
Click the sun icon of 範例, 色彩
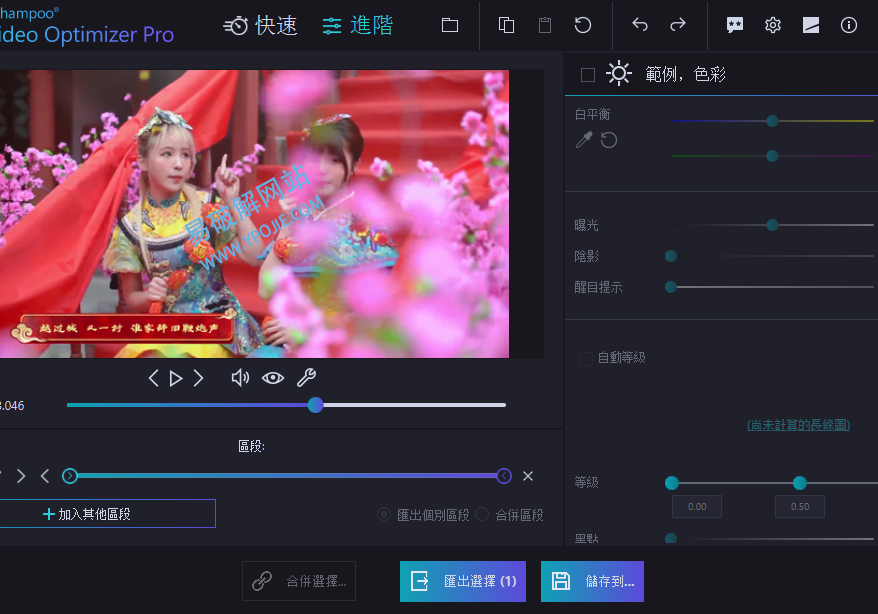click(619, 73)
